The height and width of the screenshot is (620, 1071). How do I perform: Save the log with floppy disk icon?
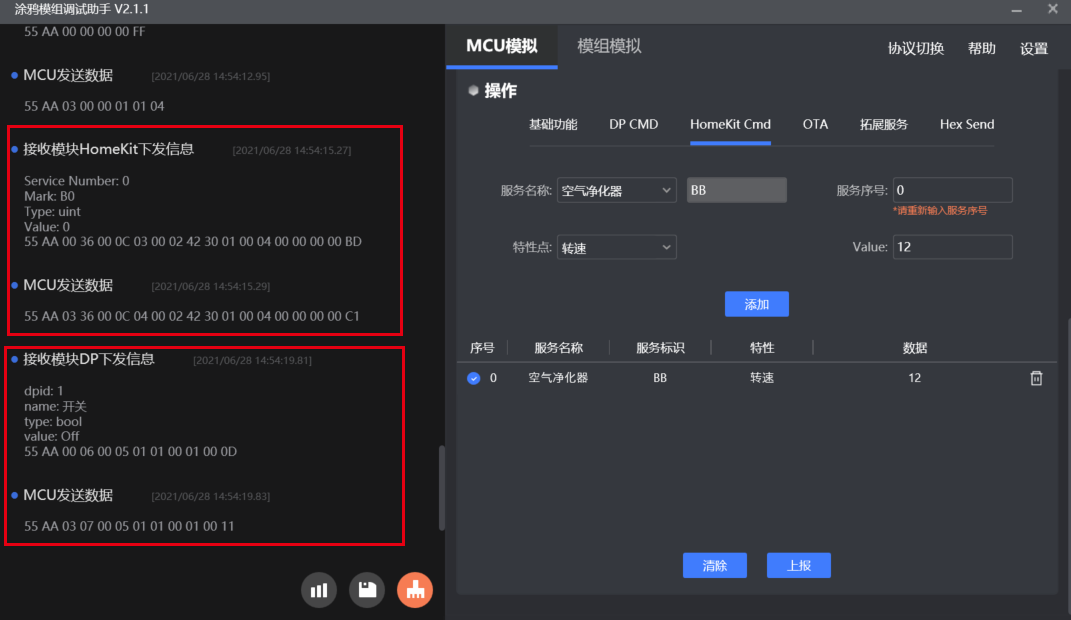coord(367,590)
